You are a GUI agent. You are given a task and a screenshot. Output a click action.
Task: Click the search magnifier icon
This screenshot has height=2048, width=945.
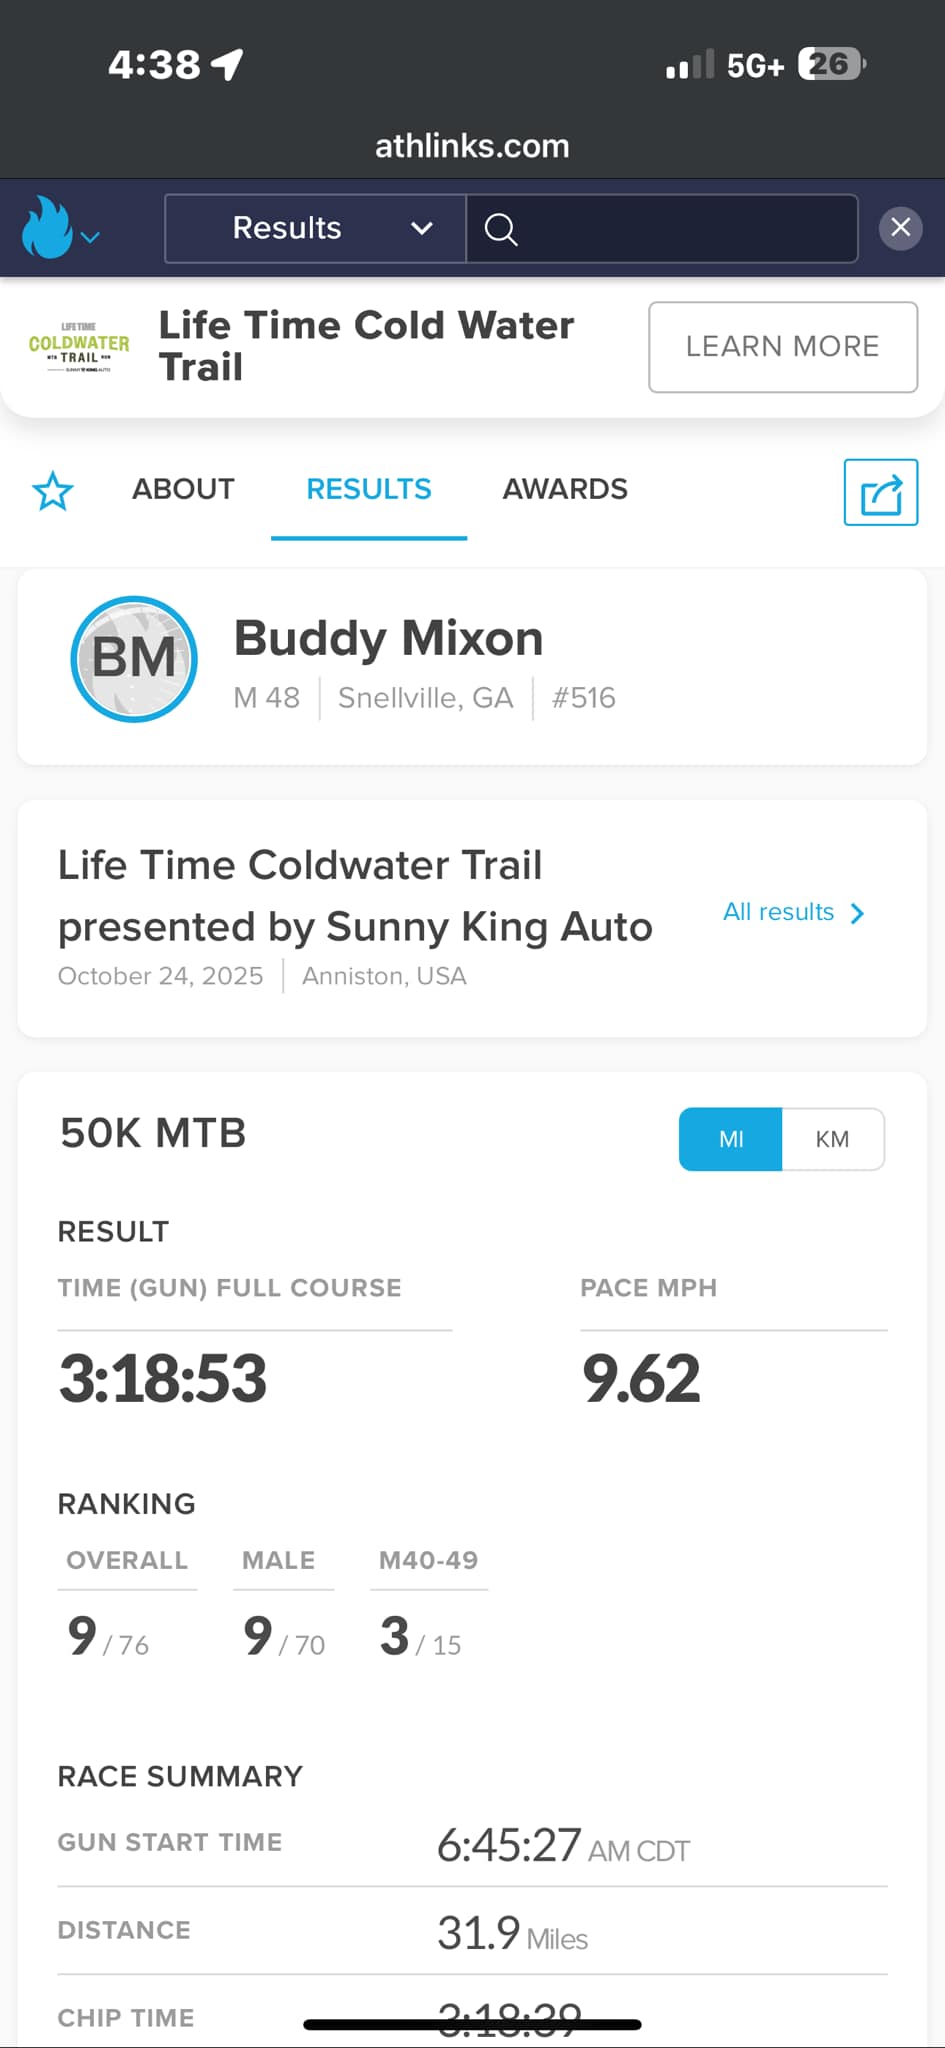501,229
